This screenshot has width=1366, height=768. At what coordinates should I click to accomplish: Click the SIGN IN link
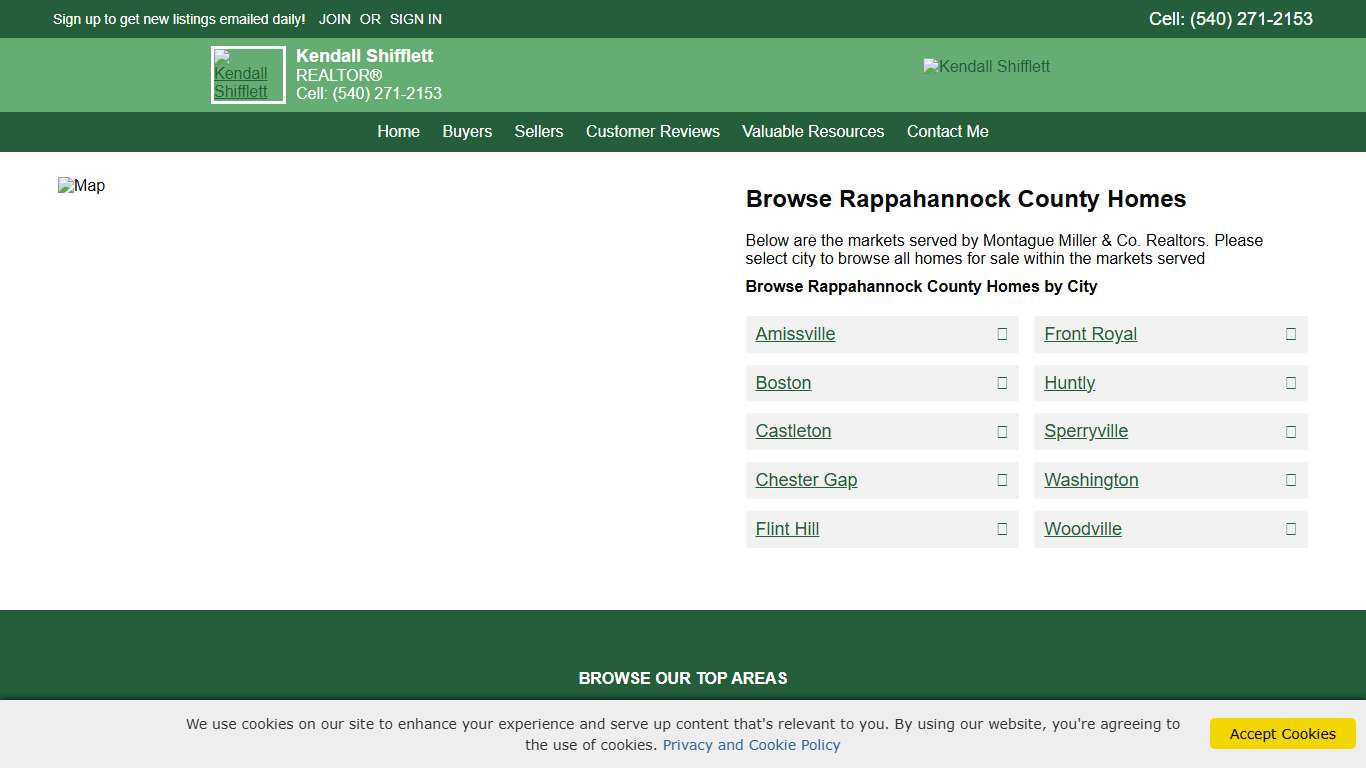click(x=415, y=19)
